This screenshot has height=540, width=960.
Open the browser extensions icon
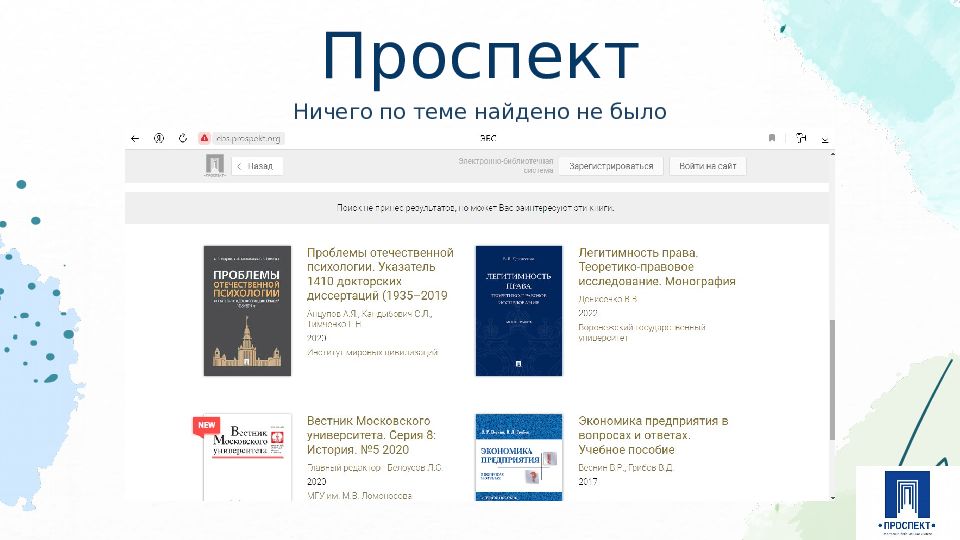[x=801, y=138]
